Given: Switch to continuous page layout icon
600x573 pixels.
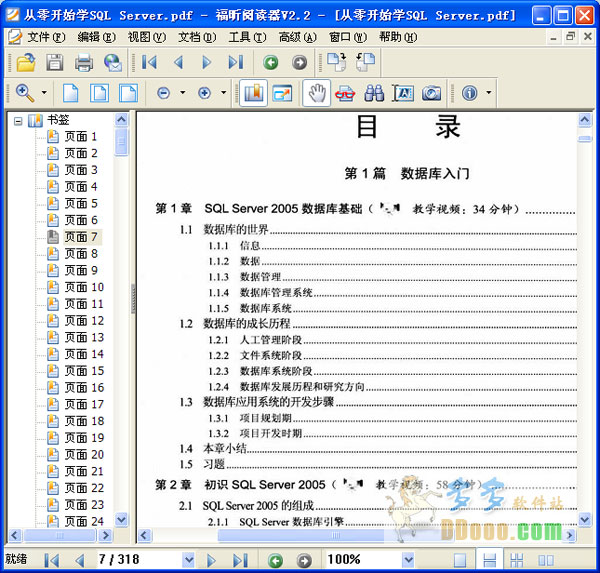Looking at the screenshot, I should [x=490, y=561].
